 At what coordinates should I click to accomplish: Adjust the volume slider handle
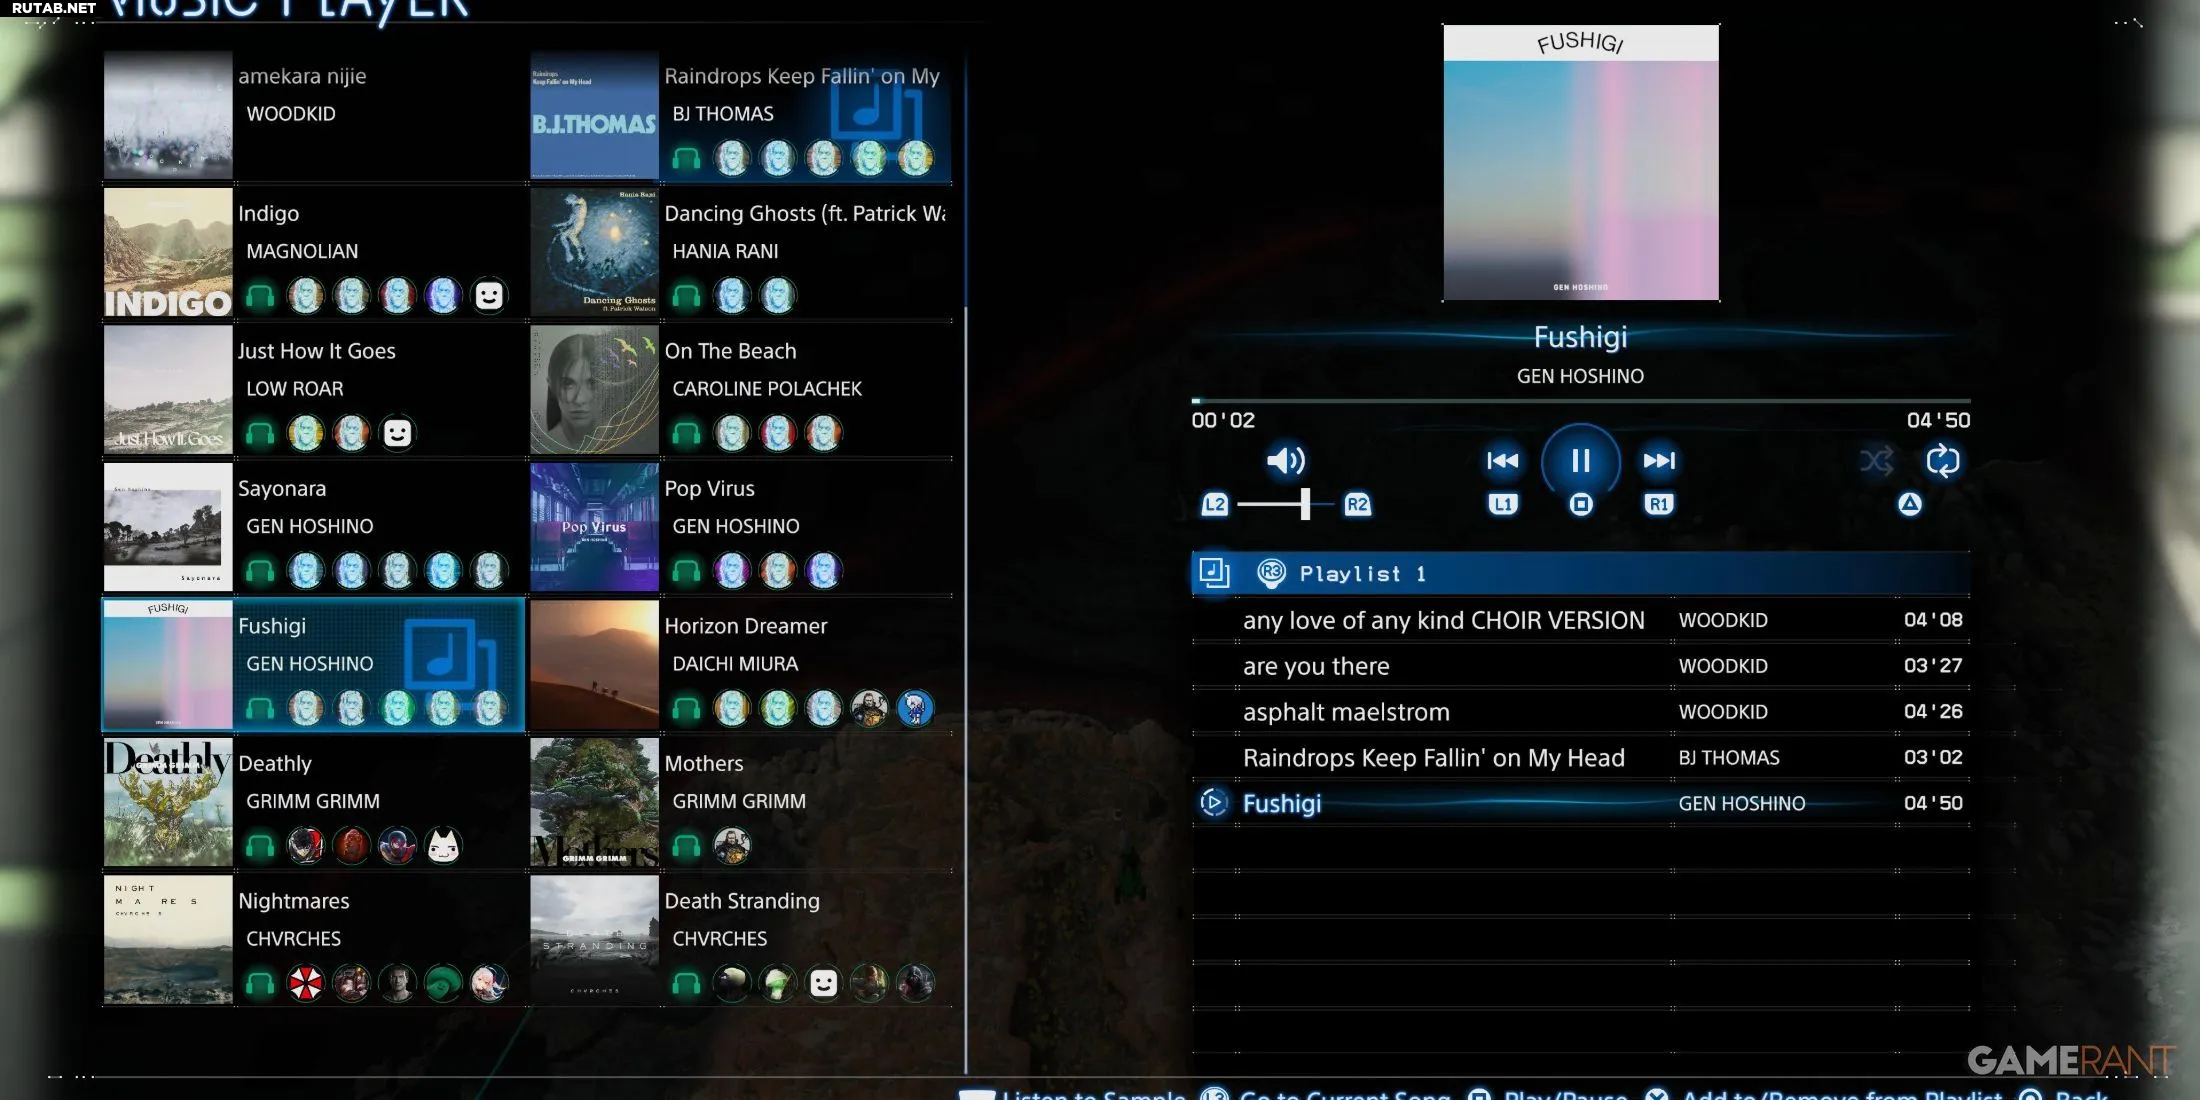click(x=1305, y=504)
